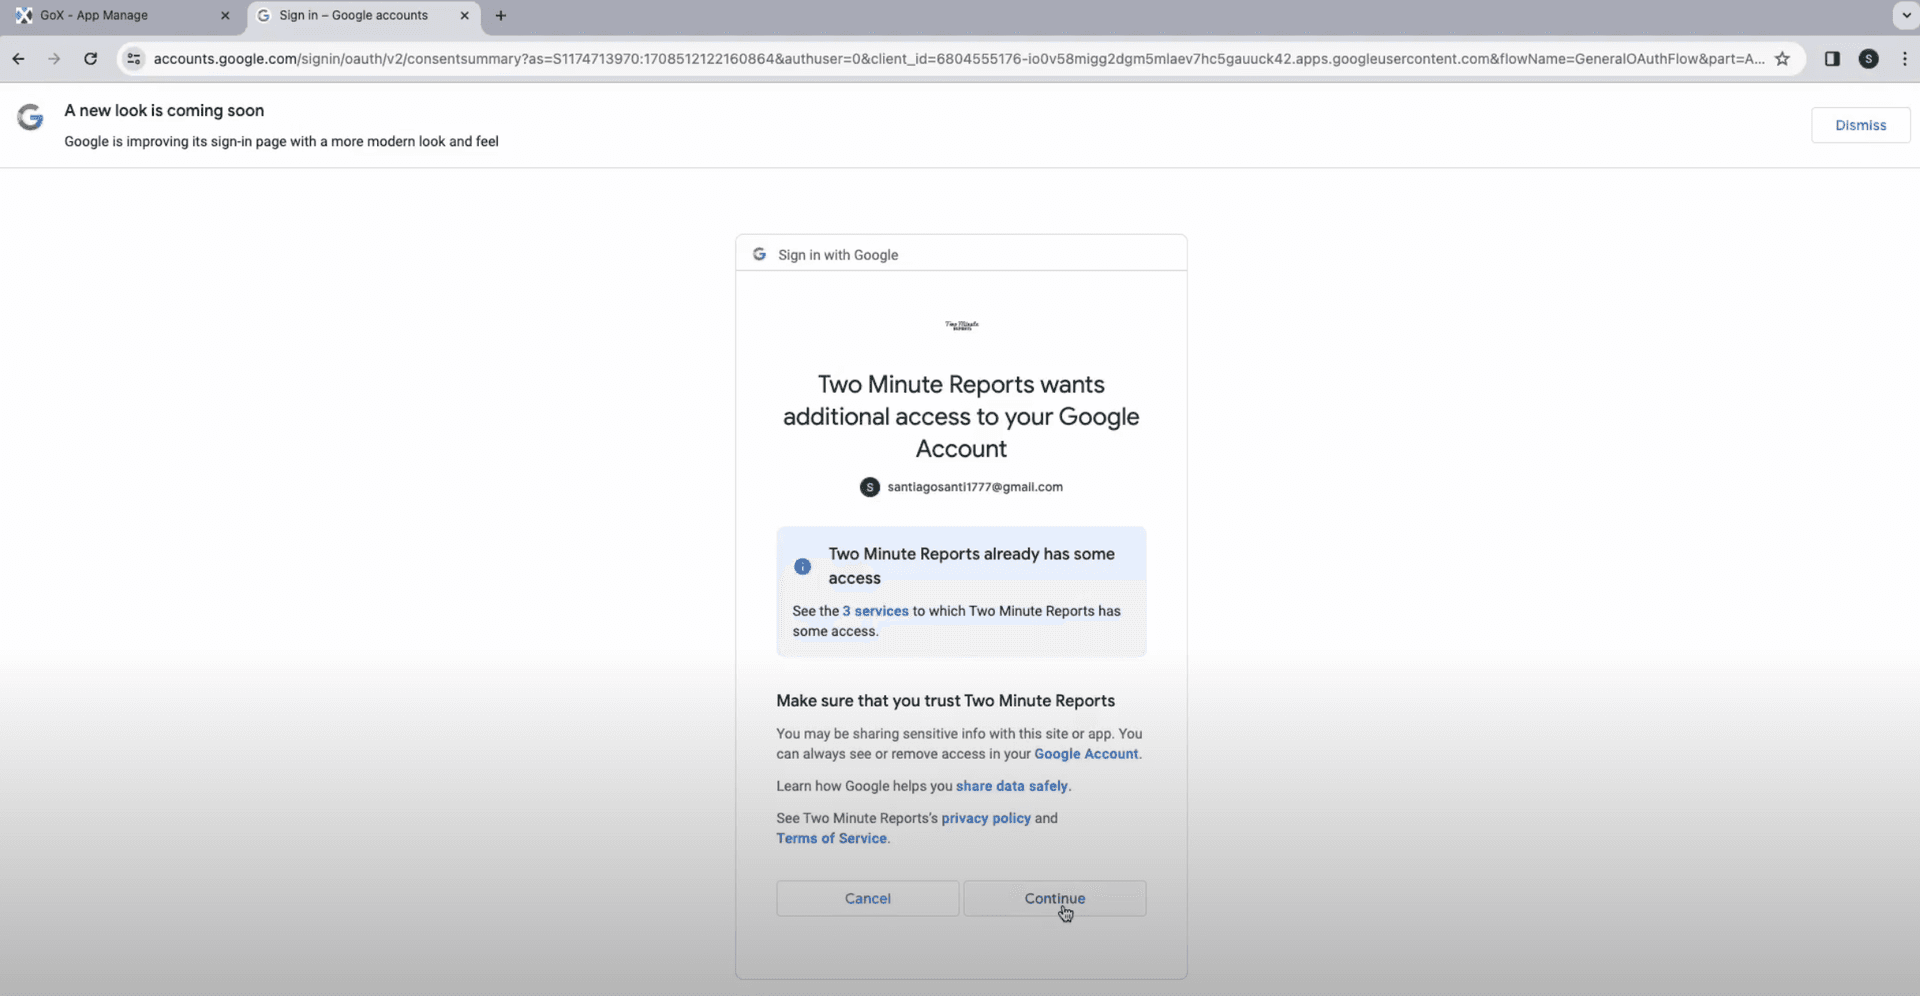Open the 3 services link
Screen dimensions: 1920x996
click(875, 611)
